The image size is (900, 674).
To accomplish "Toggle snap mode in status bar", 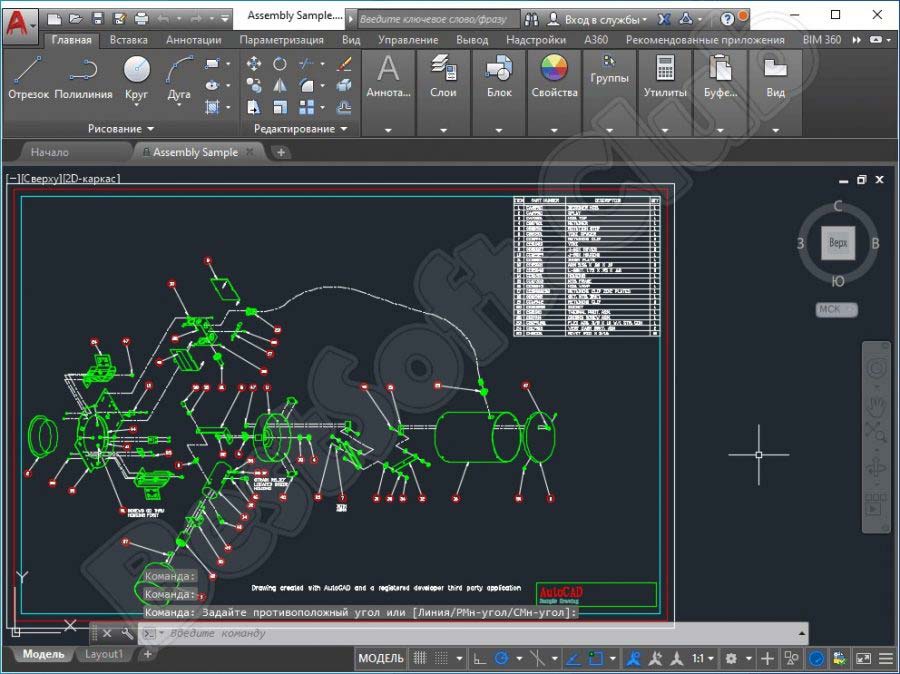I will tap(441, 658).
